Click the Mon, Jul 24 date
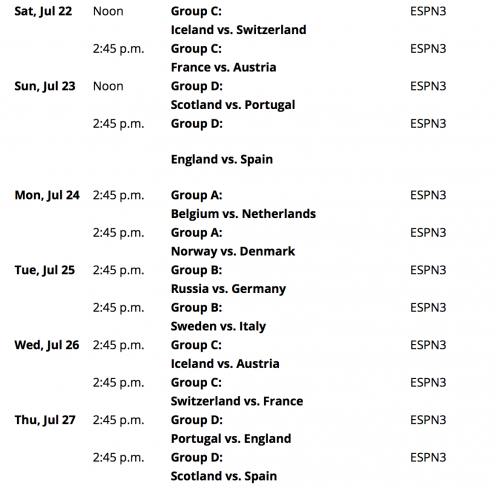This screenshot has height=488, width=500. pyautogui.click(x=47, y=195)
